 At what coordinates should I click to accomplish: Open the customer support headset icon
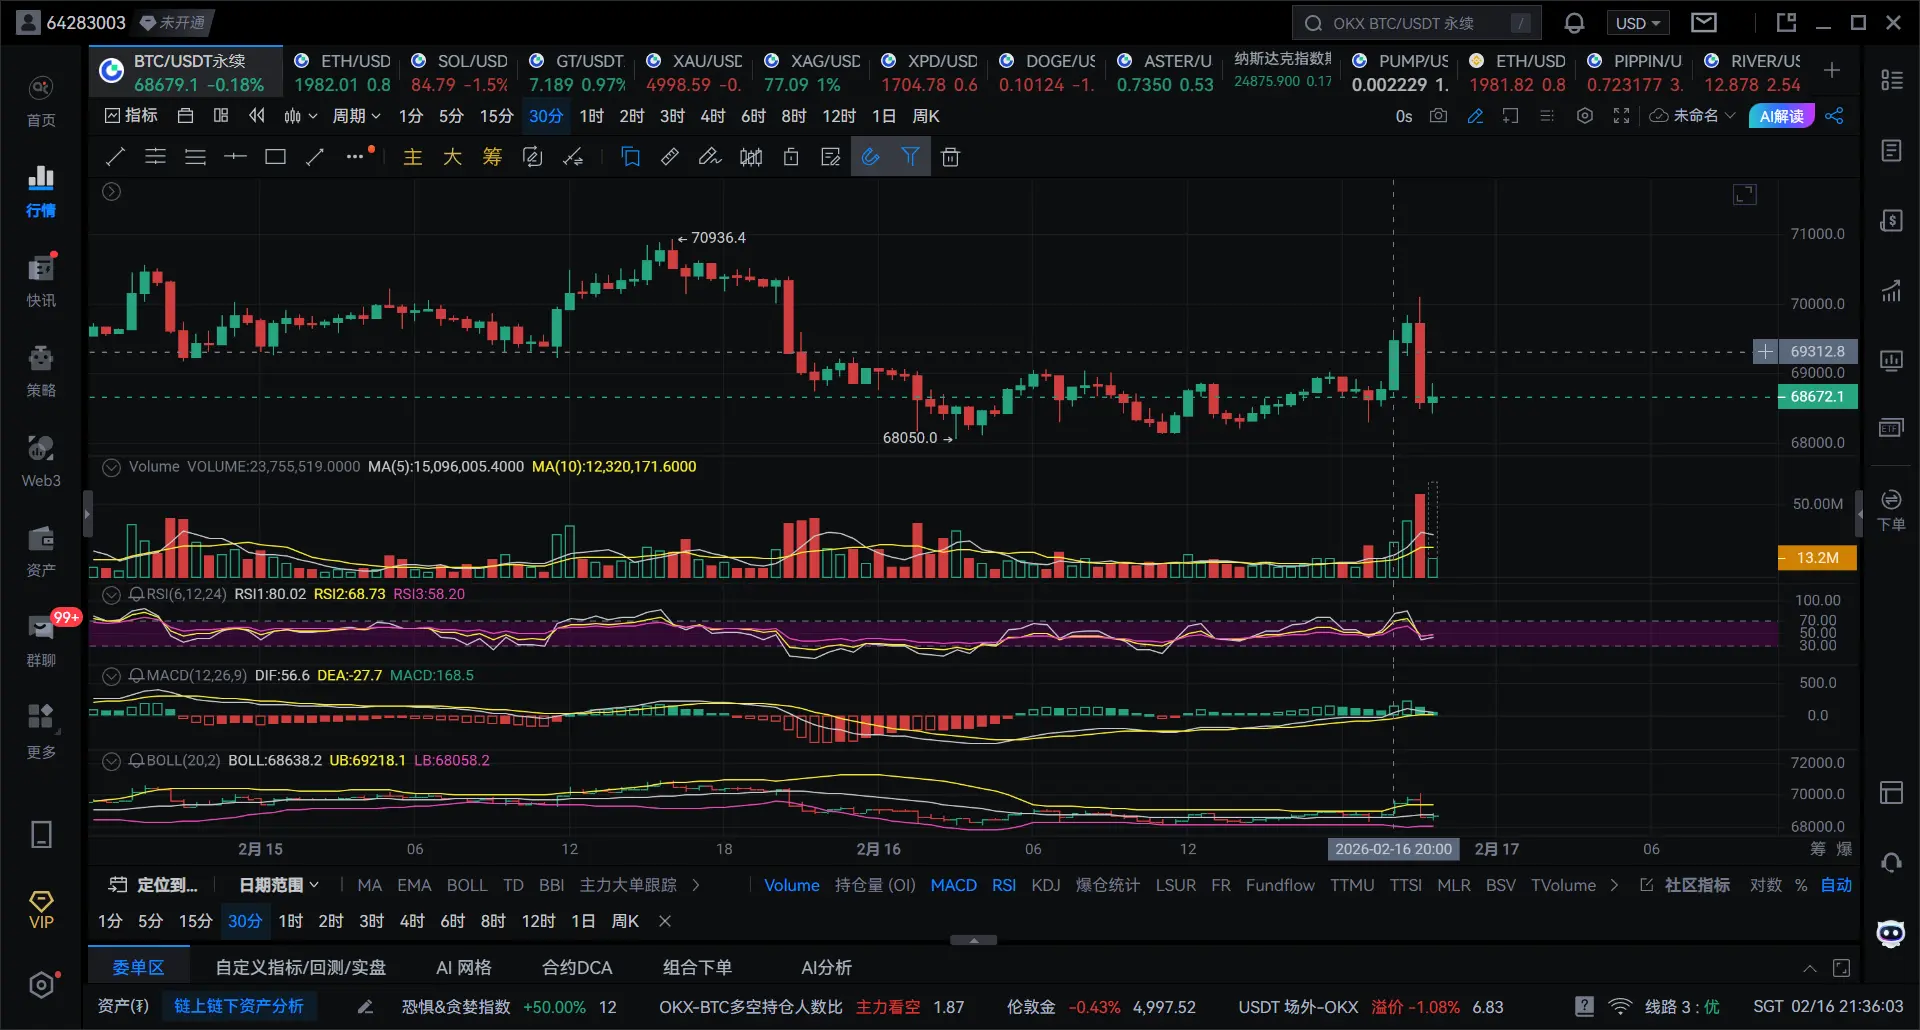1891,862
